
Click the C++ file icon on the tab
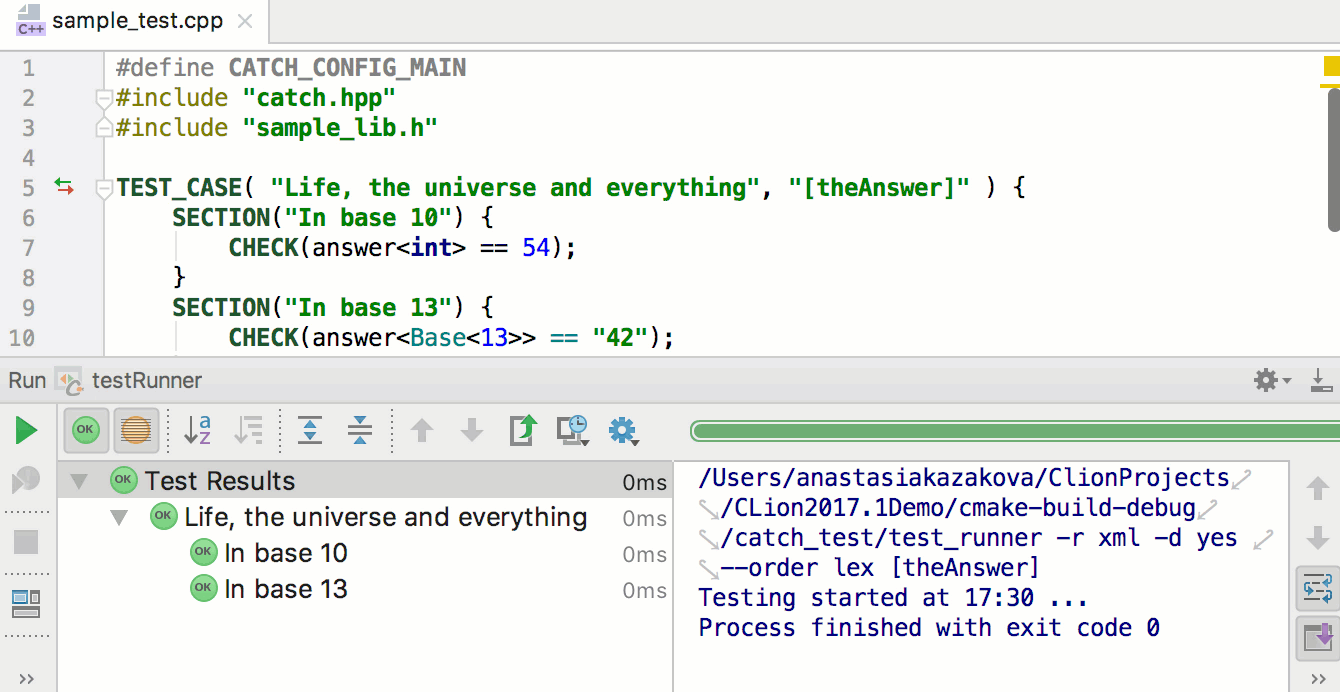(30, 21)
